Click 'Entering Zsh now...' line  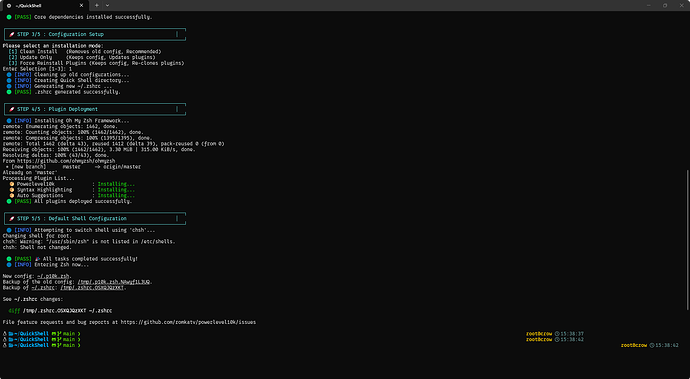[x=48, y=265]
